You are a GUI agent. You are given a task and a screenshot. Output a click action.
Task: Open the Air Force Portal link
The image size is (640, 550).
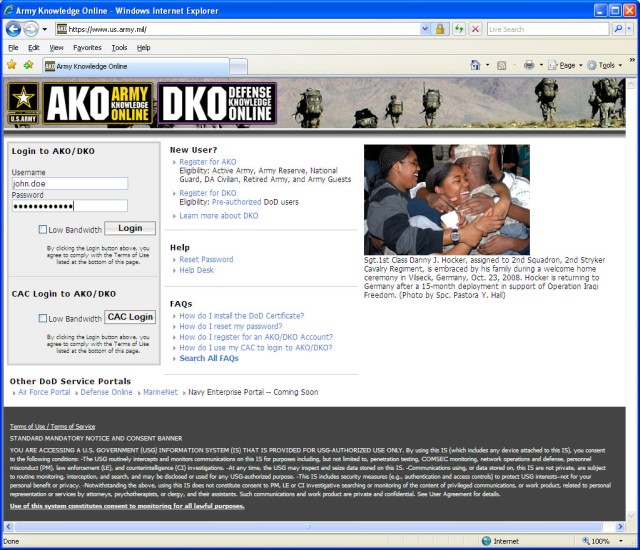tap(44, 392)
